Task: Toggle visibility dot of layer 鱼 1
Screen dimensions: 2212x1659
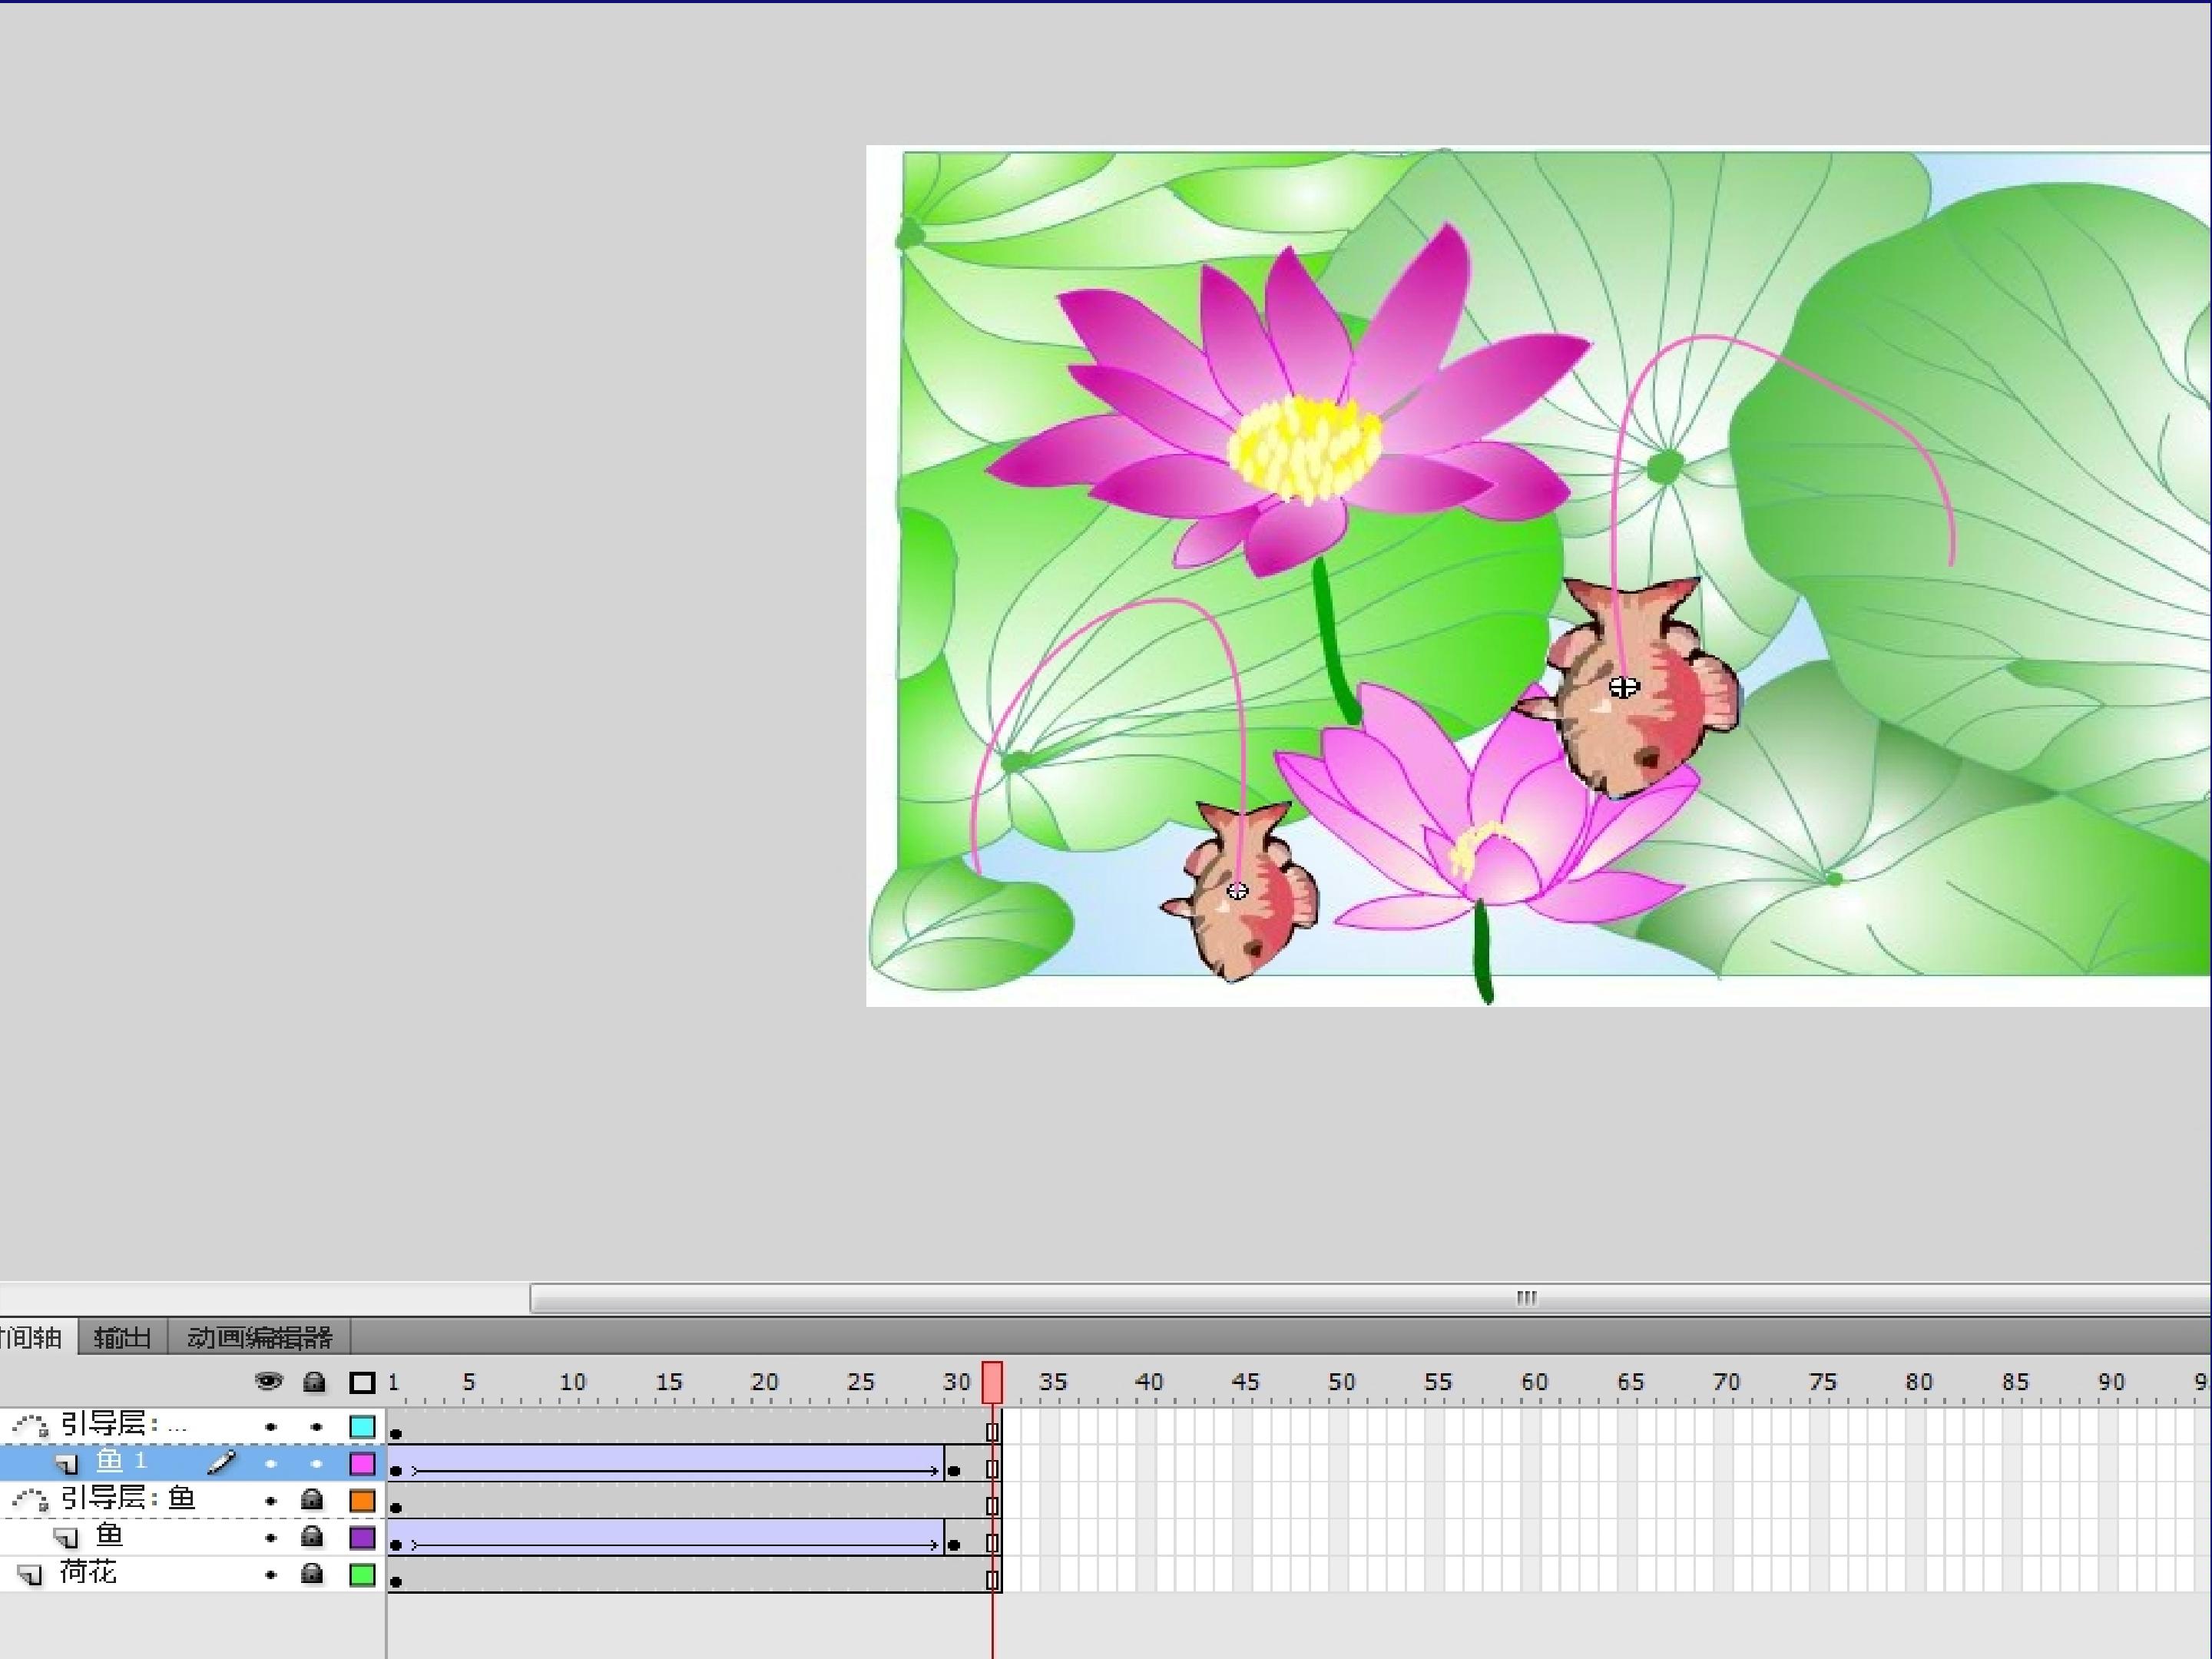Action: click(270, 1464)
